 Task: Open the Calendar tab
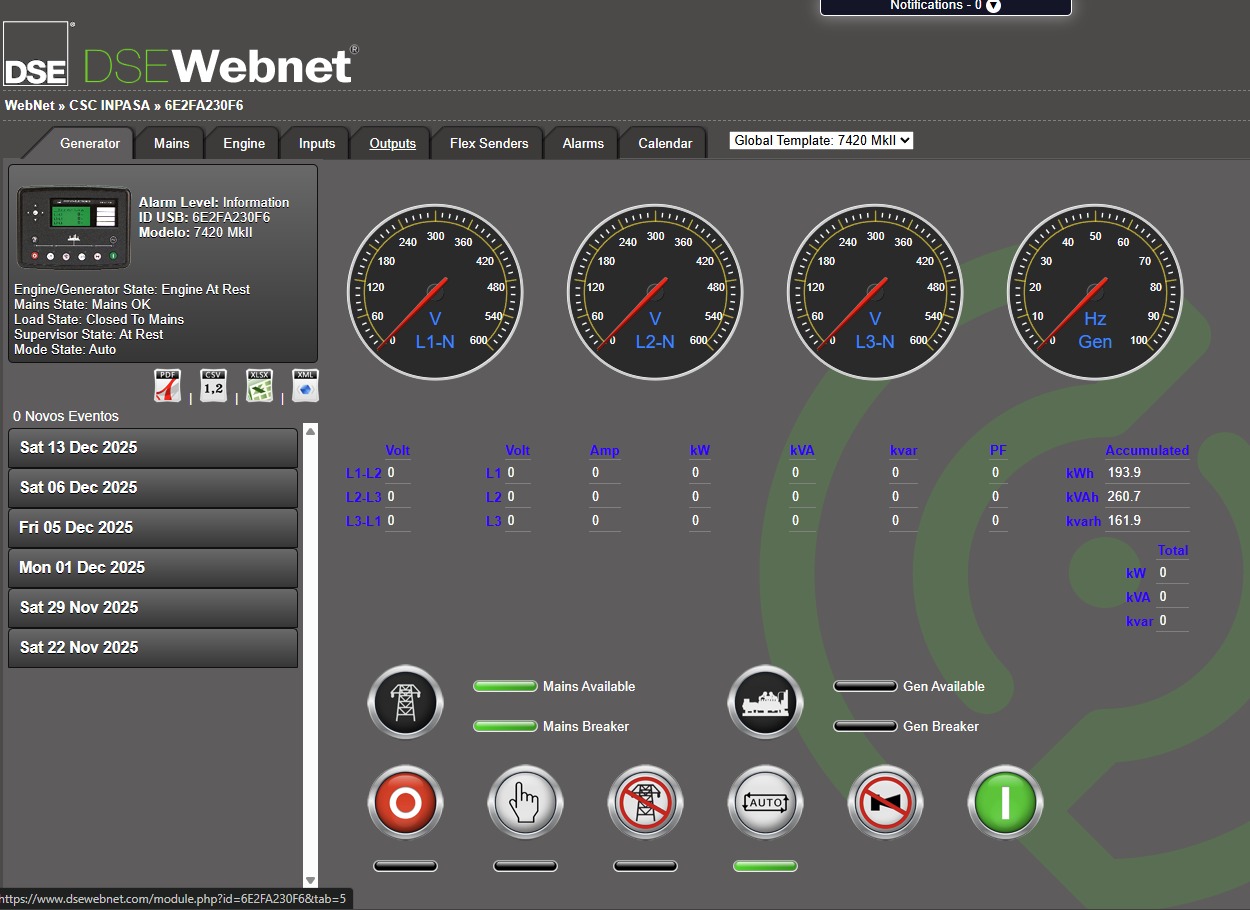point(665,144)
